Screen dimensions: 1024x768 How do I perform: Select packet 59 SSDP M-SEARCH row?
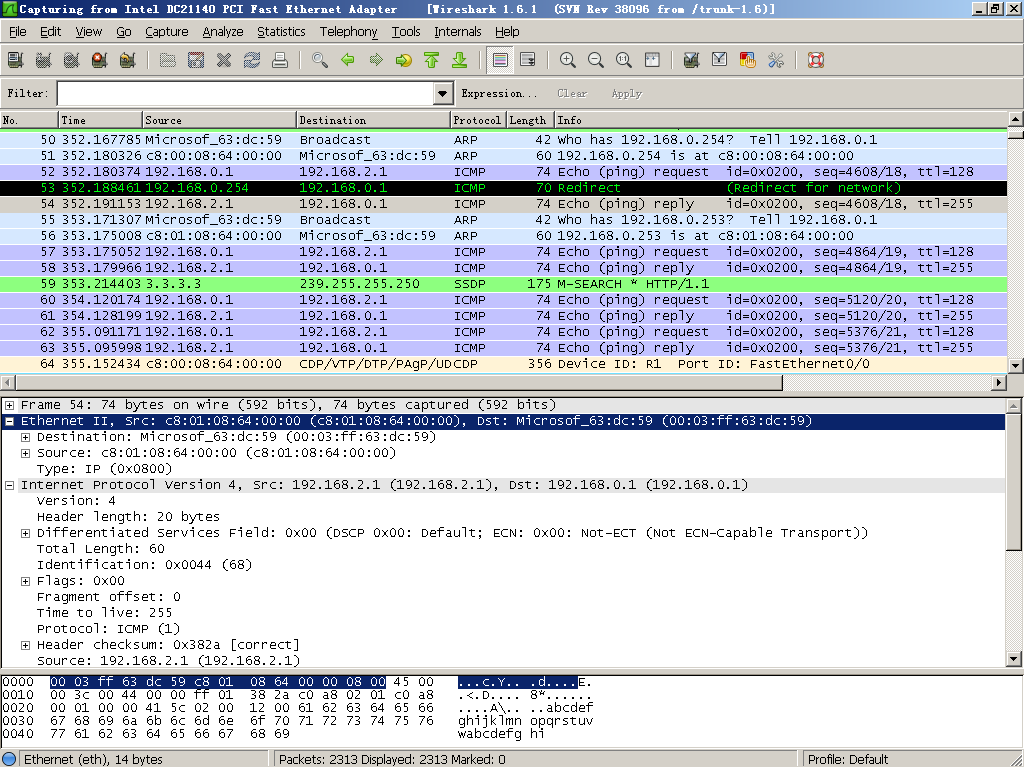(503, 284)
